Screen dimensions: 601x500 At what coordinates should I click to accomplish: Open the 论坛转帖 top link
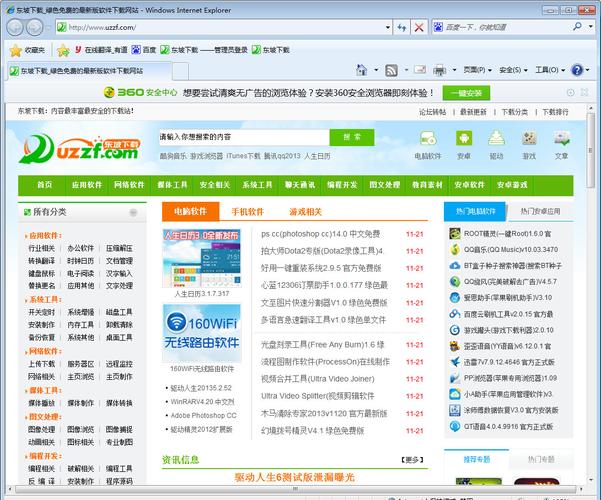point(432,112)
